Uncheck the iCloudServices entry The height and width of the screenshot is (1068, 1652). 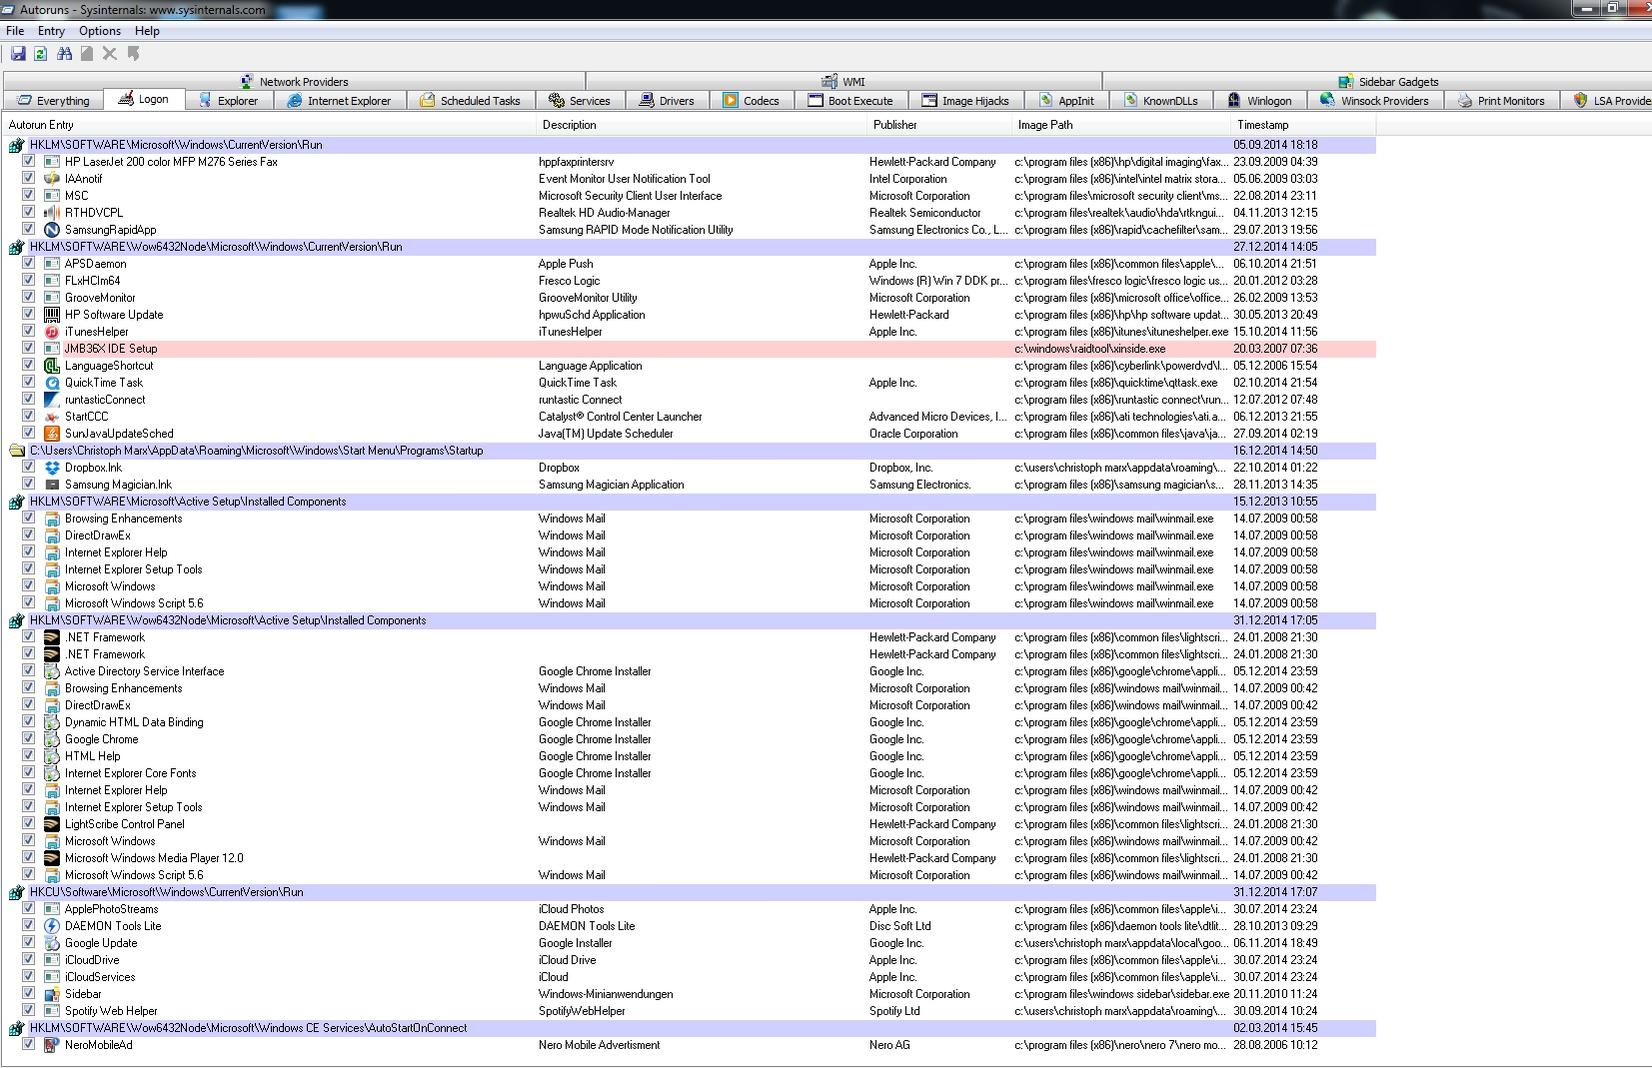tap(28, 977)
